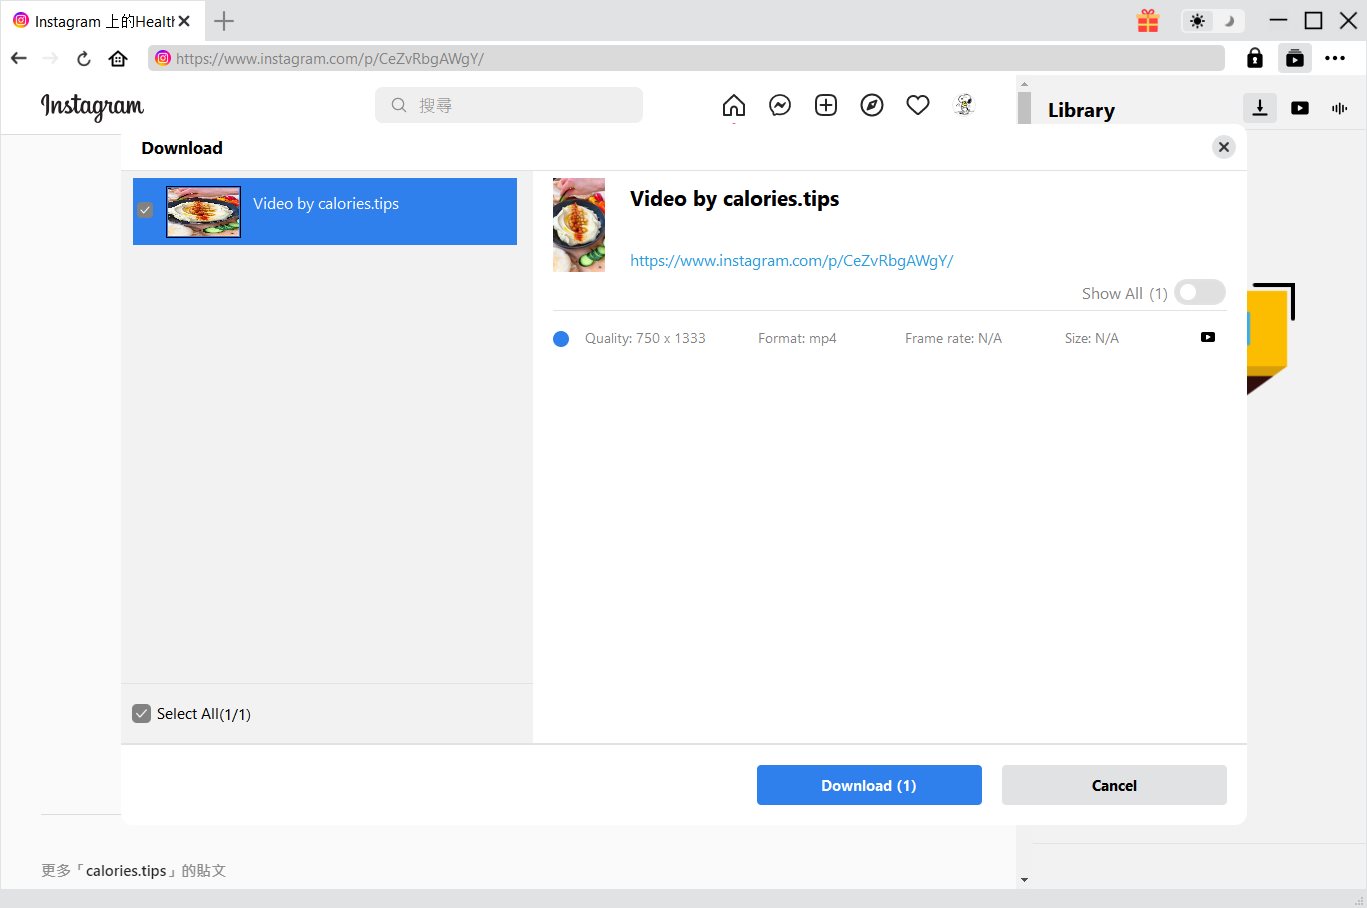Open Instagram home feed icon
Image resolution: width=1367 pixels, height=908 pixels.
coord(734,105)
